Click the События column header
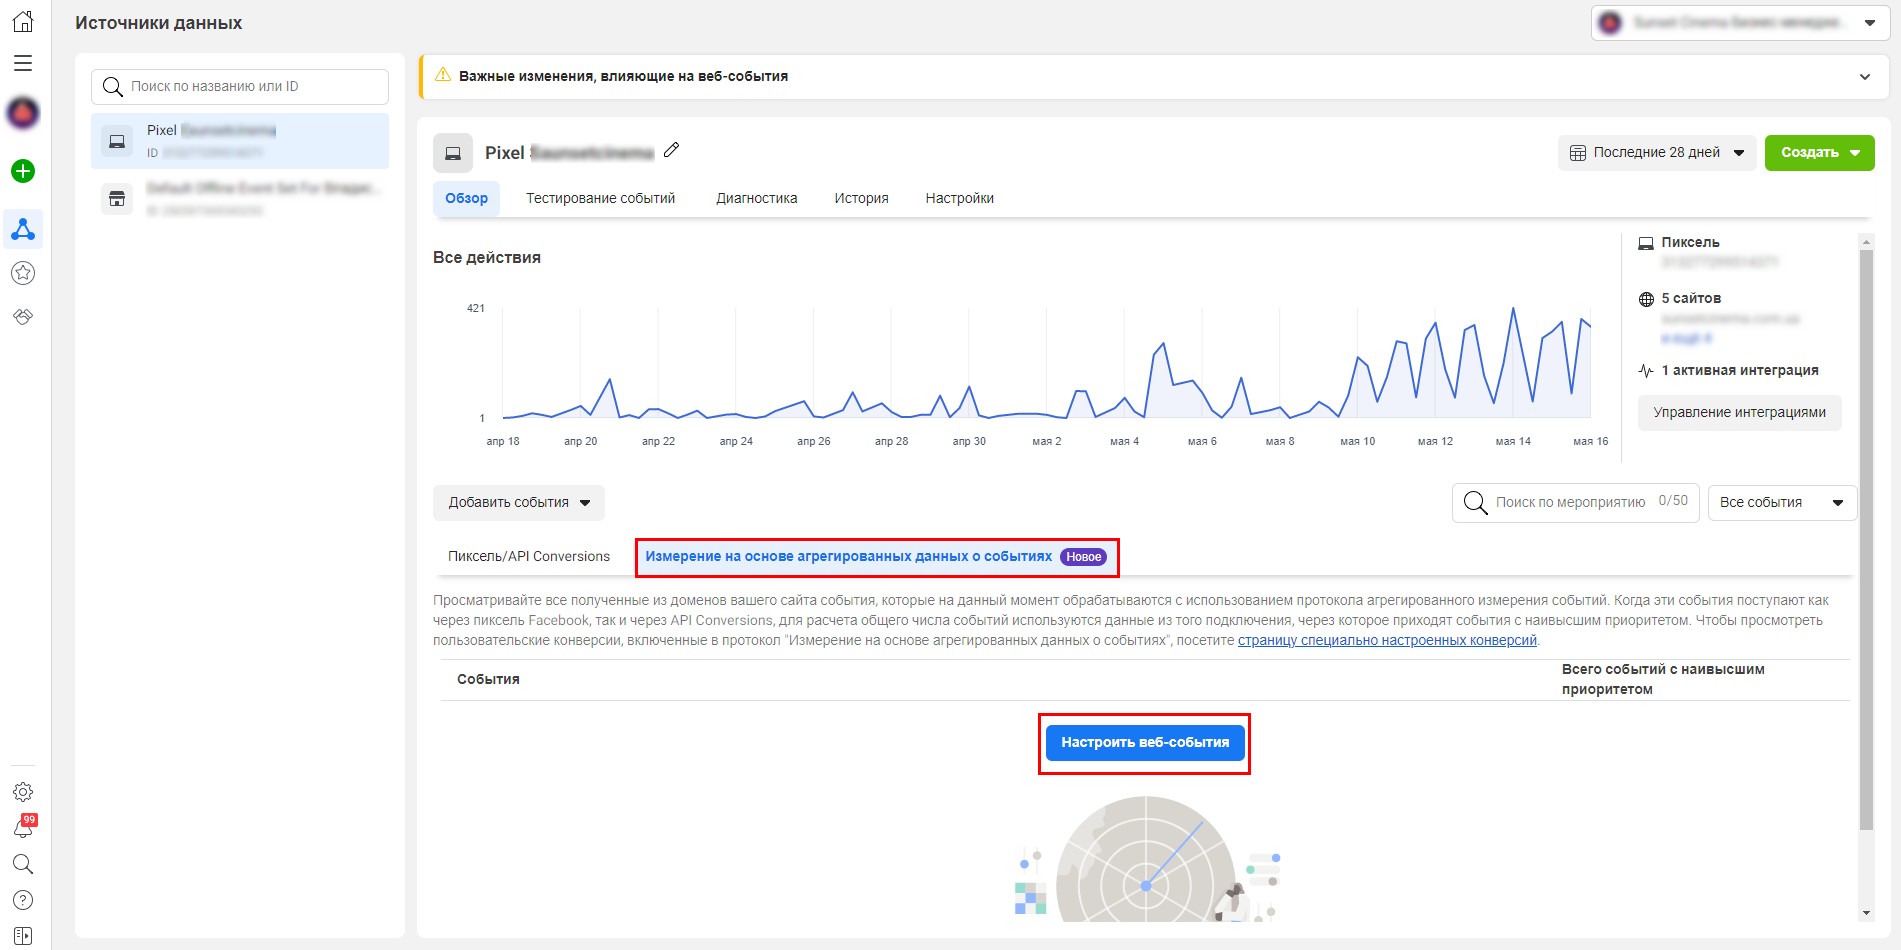This screenshot has width=1901, height=950. pos(488,679)
